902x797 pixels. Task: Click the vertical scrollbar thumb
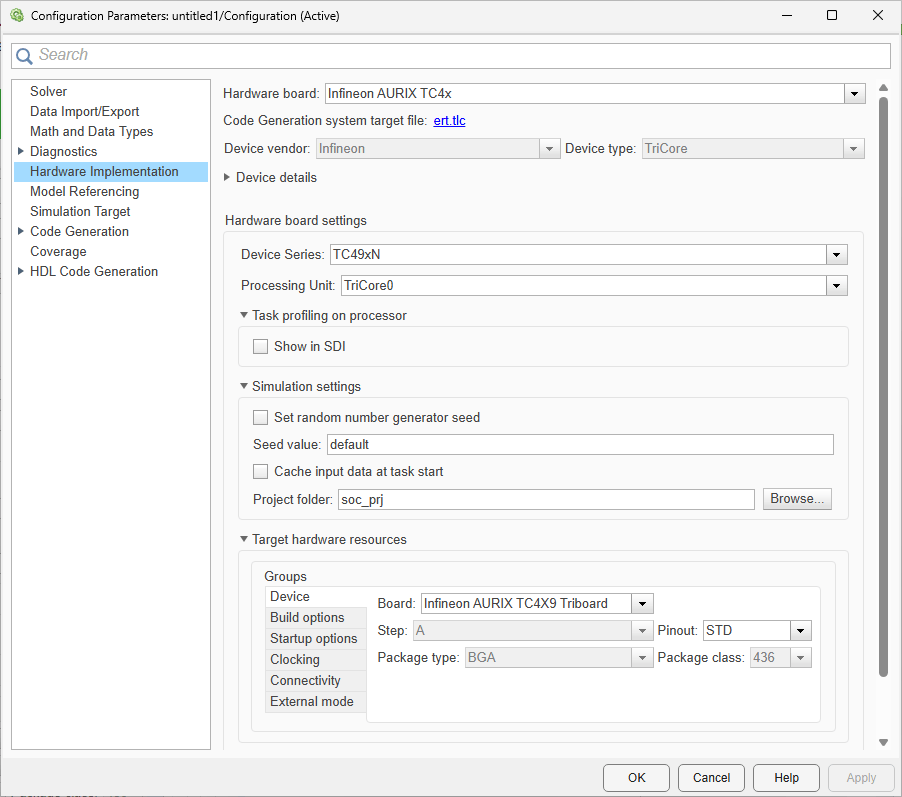pos(883,387)
